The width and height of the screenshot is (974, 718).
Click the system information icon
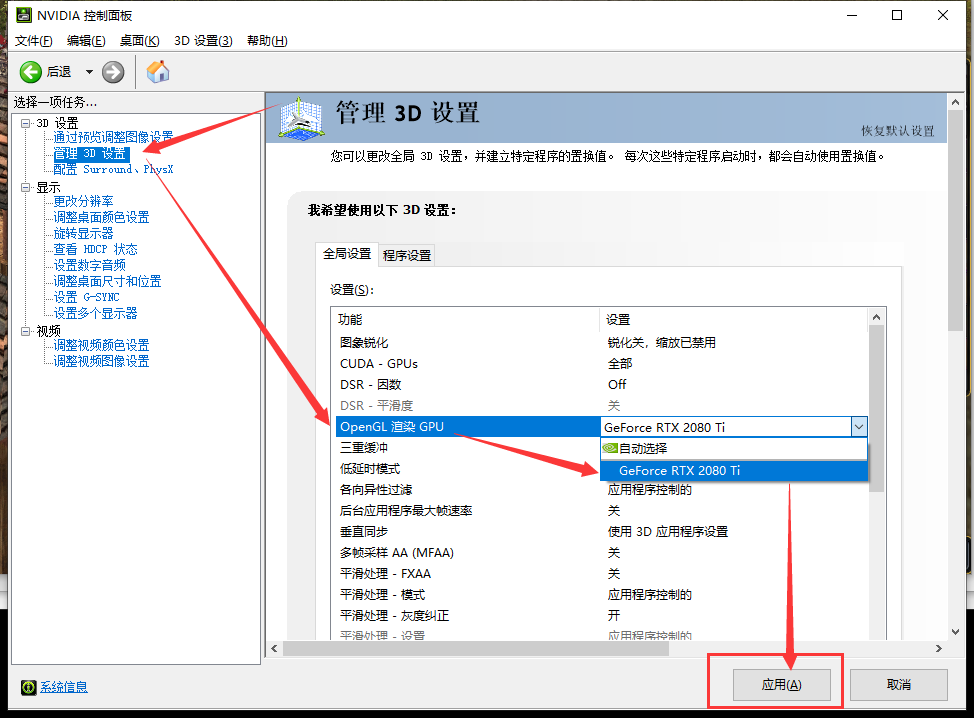click(x=29, y=687)
